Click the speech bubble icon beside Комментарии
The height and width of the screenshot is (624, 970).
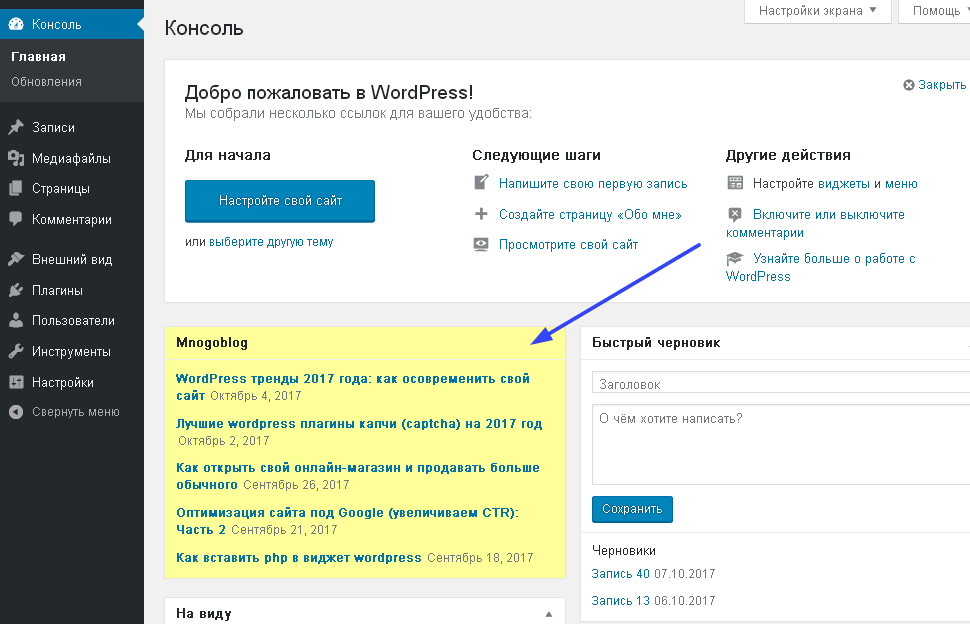[16, 219]
